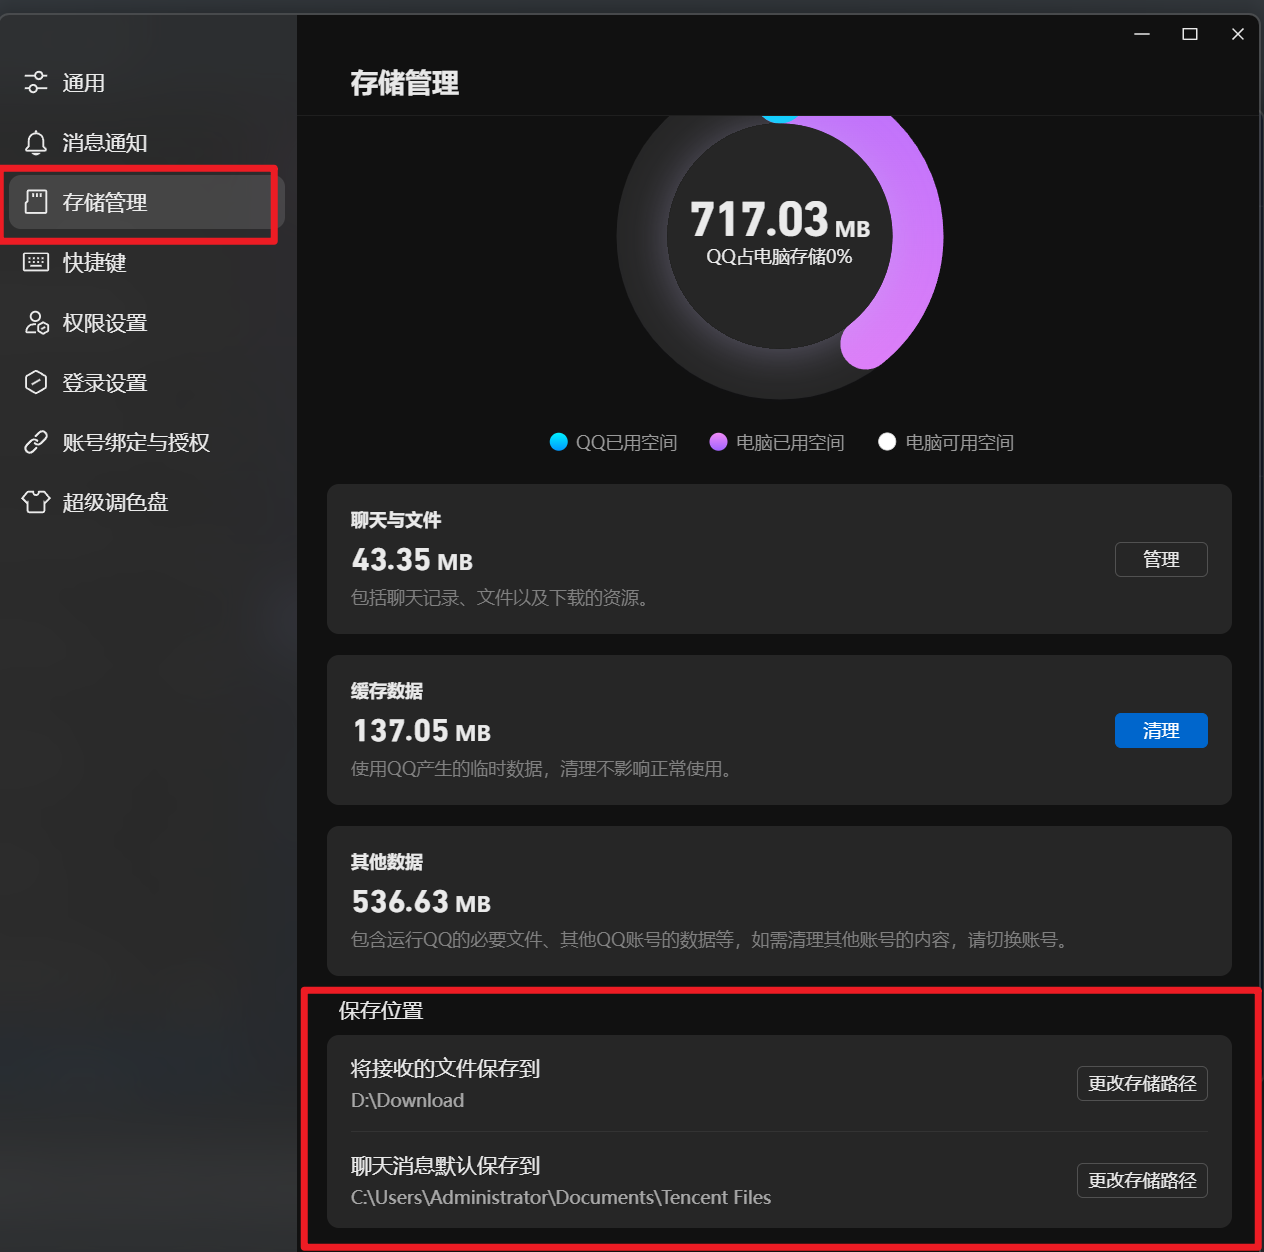Click the bell icon for 消息通知
The image size is (1264, 1252).
tap(36, 142)
